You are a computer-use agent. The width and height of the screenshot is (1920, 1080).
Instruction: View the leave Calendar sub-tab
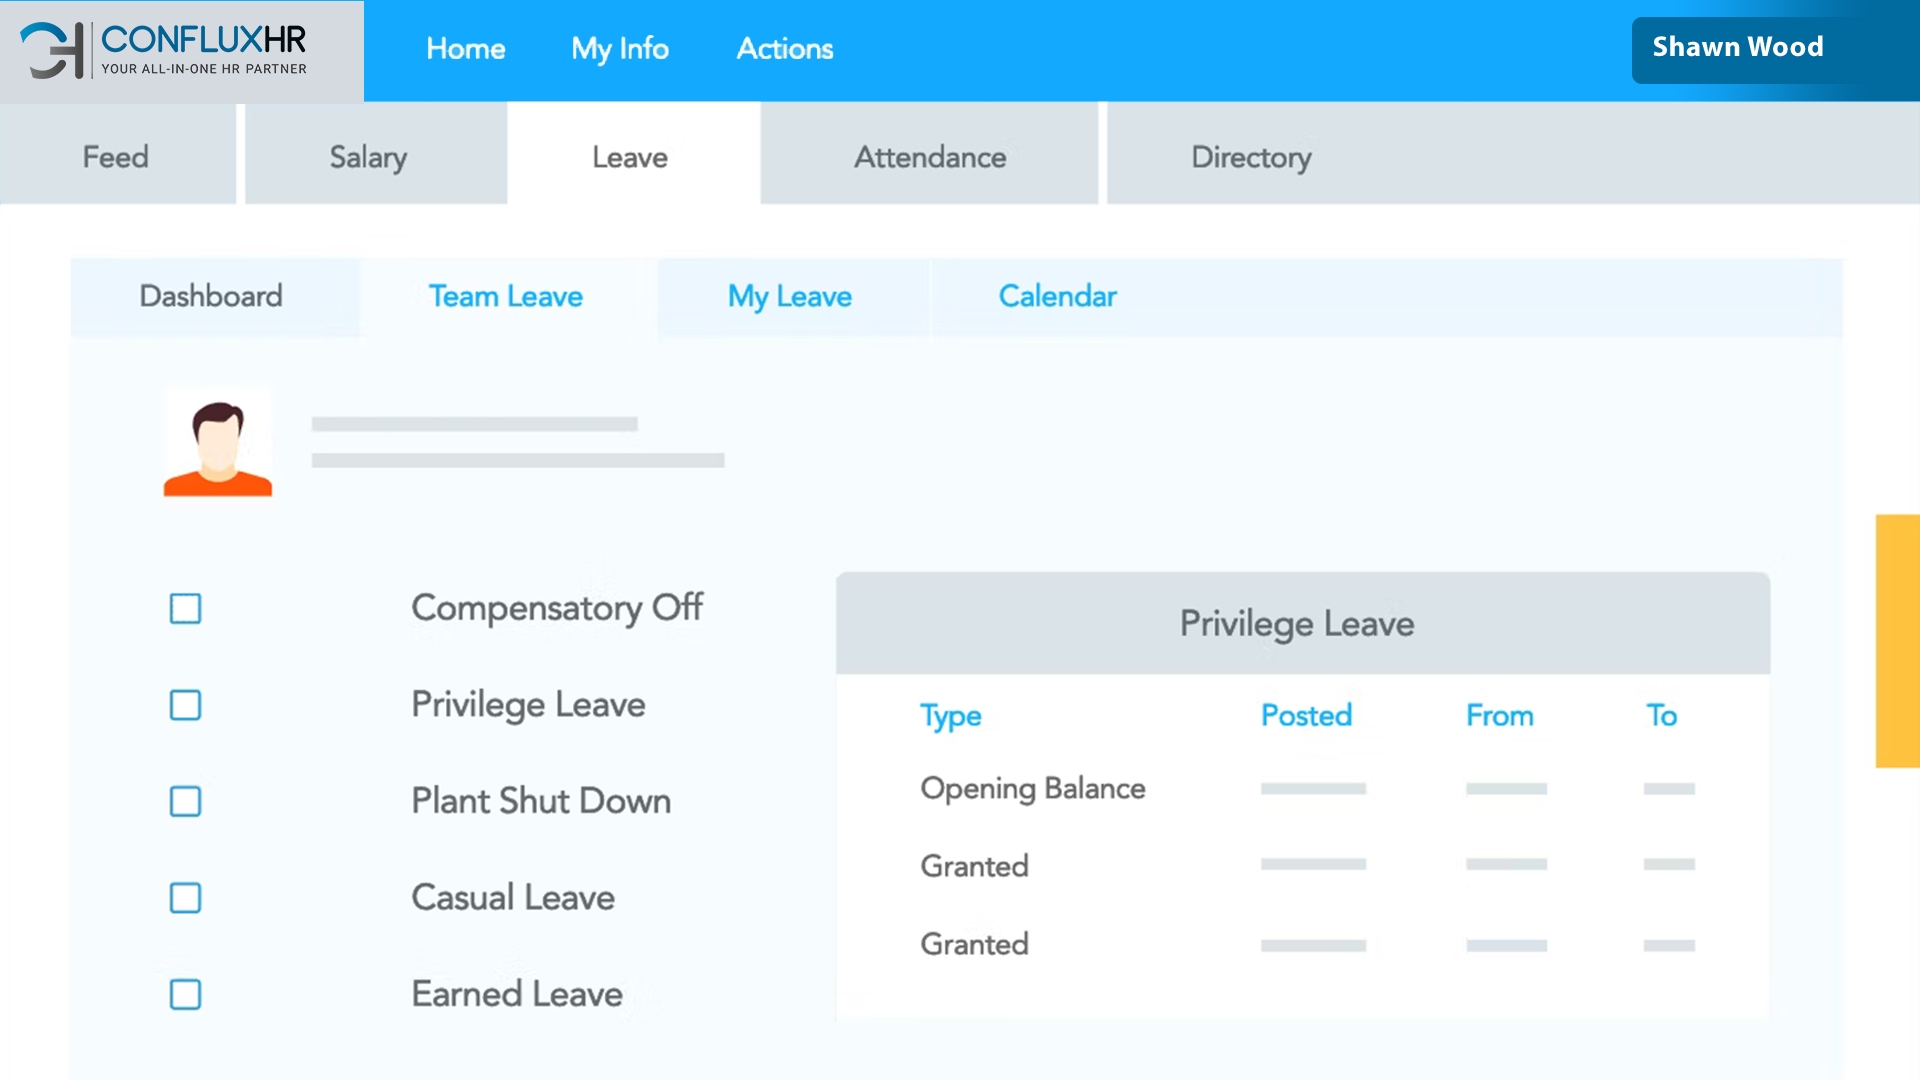[1057, 296]
